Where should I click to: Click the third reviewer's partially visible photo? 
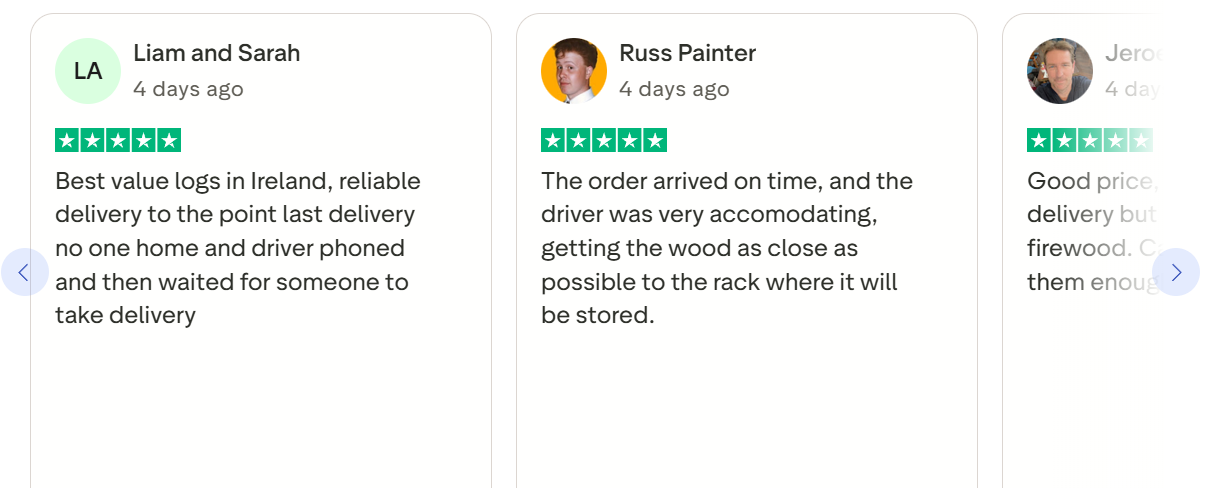1060,71
